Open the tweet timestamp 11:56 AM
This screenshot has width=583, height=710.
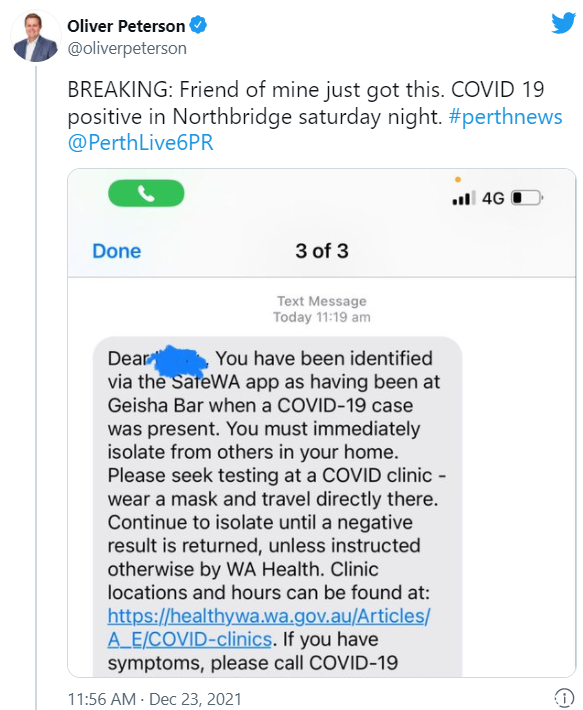(101, 699)
